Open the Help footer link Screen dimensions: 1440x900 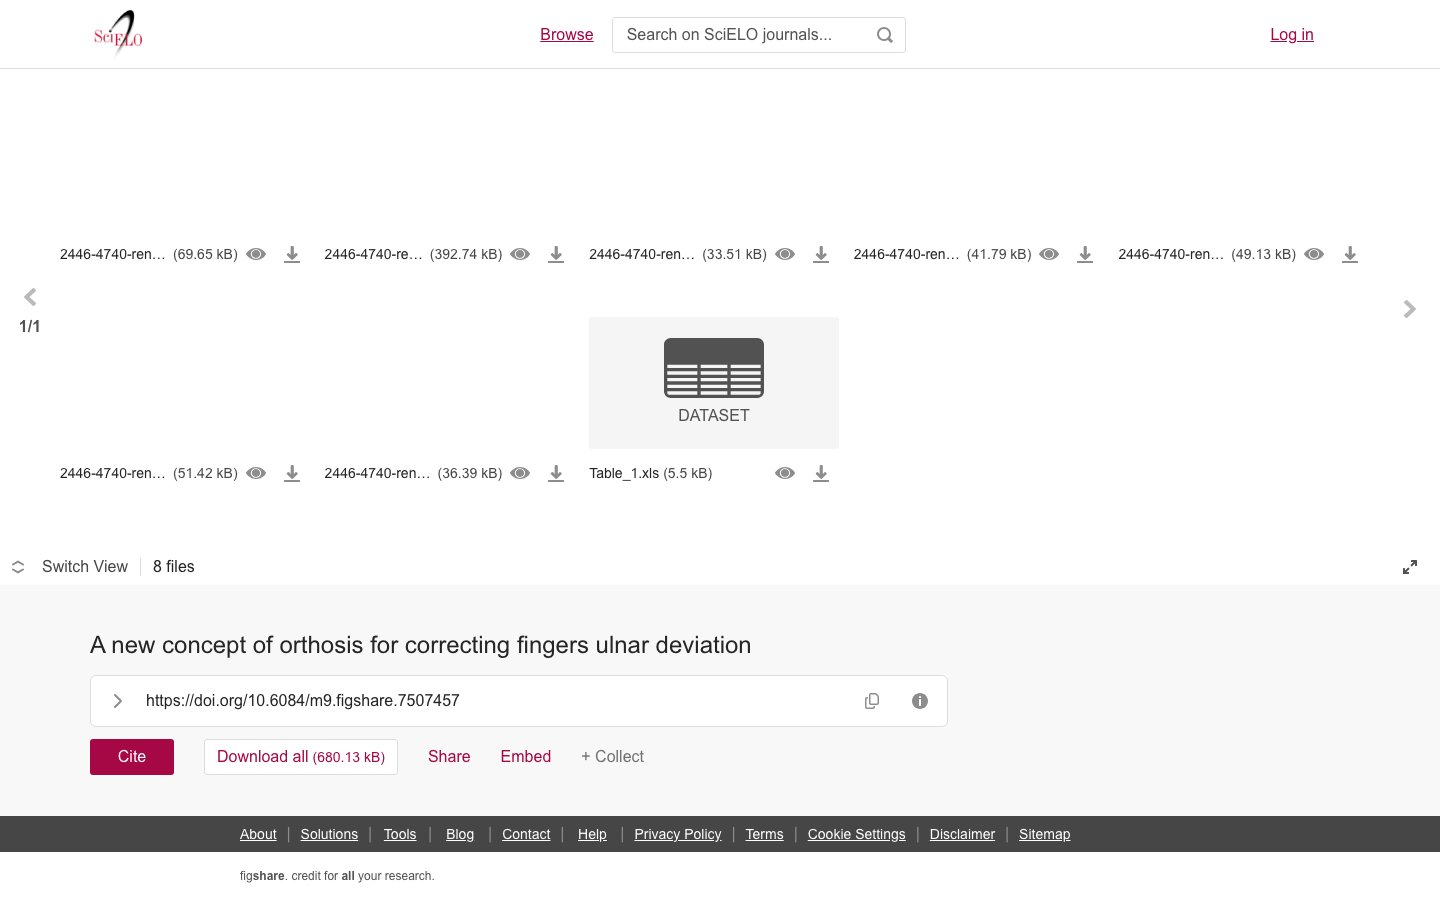tap(592, 834)
